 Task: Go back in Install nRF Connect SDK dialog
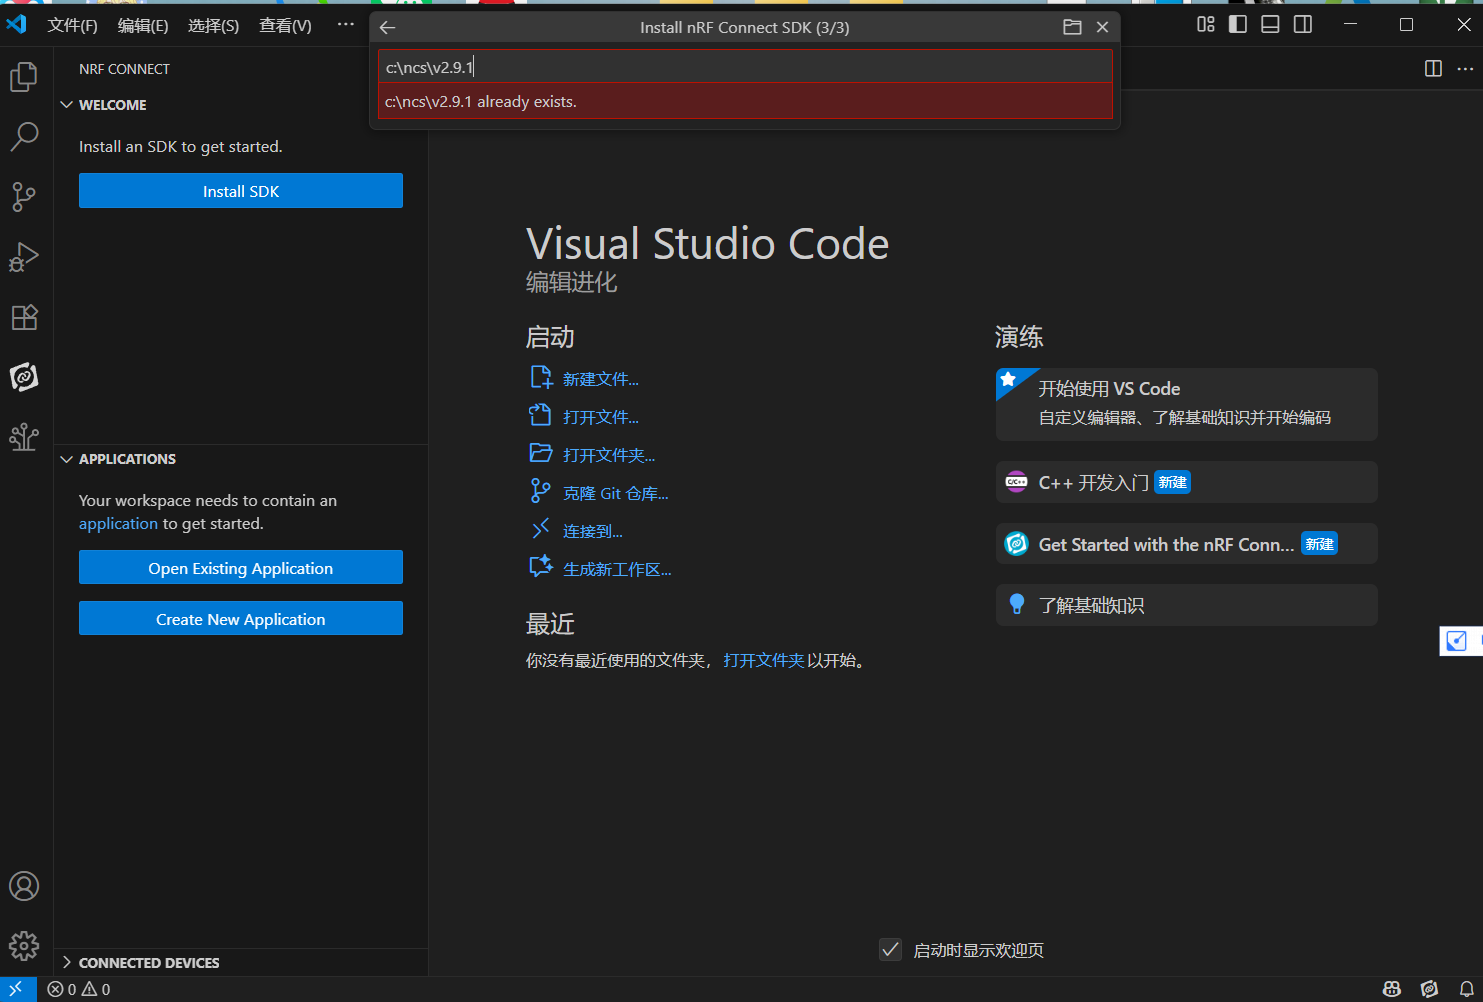(x=388, y=28)
